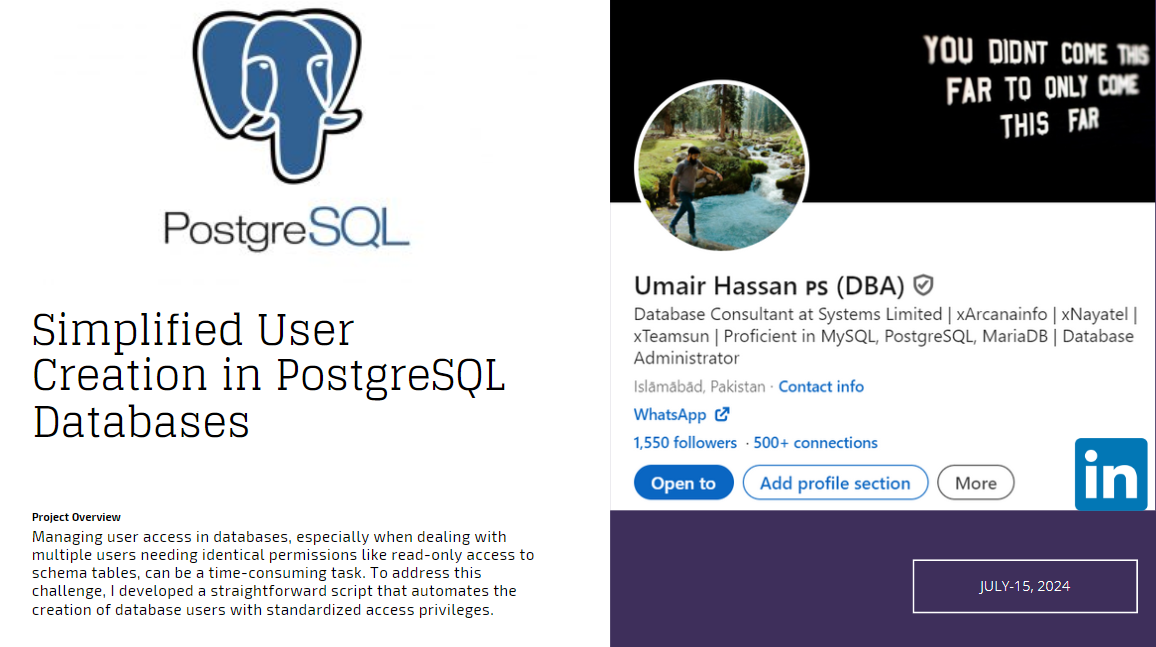Open Umair Hassan's profile photo
This screenshot has height=647, width=1156.
(x=719, y=166)
